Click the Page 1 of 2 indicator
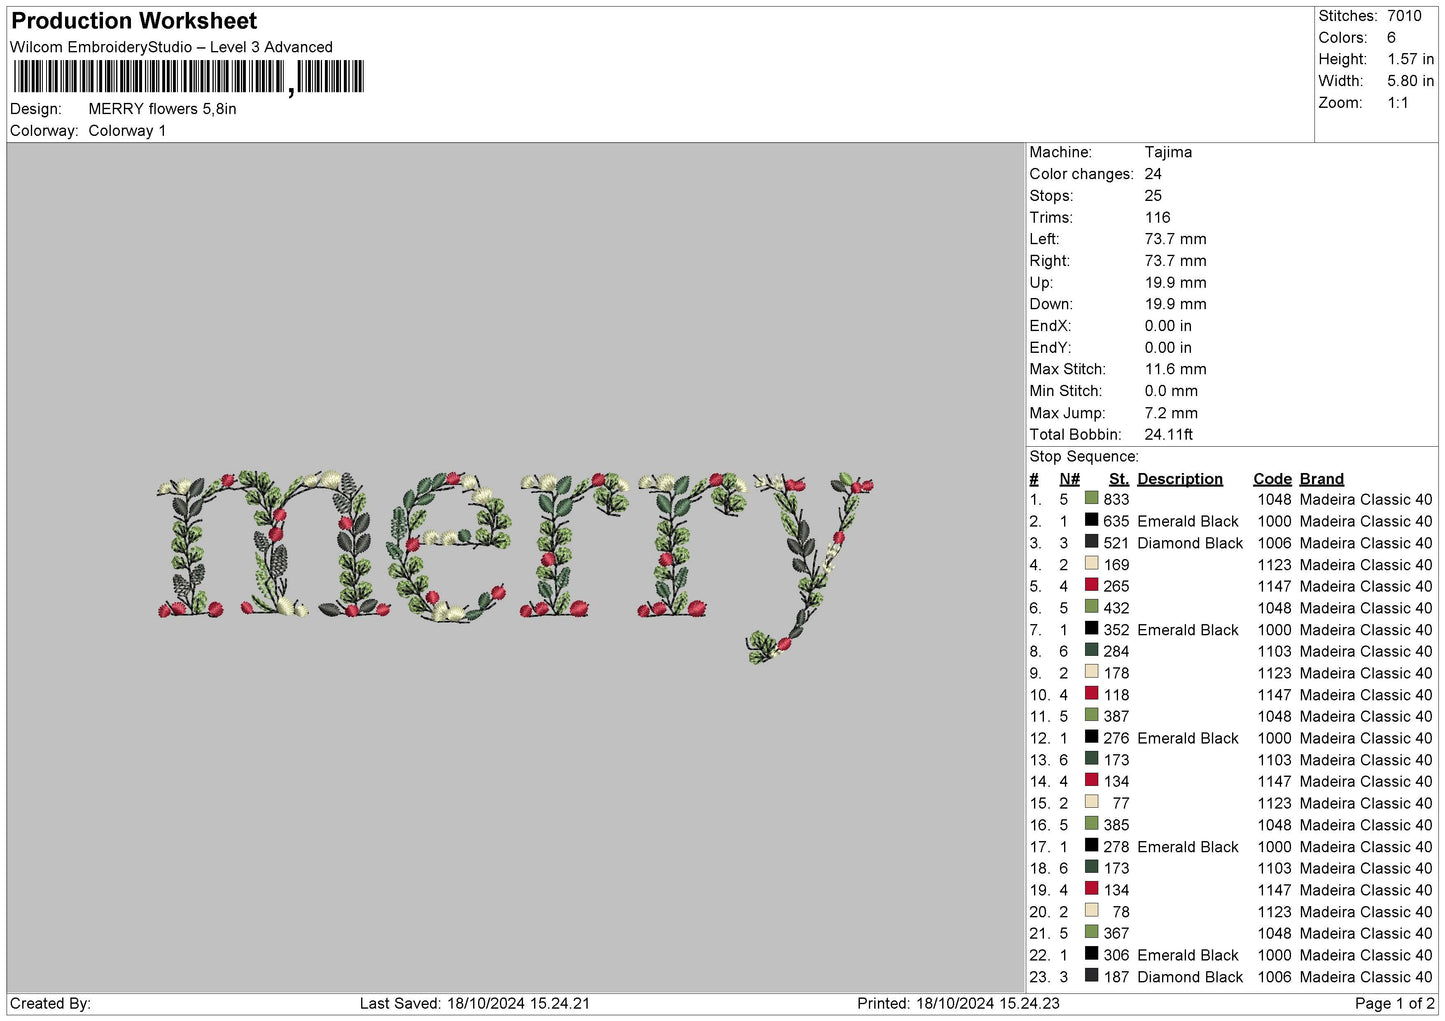The height and width of the screenshot is (1021, 1445). click(x=1395, y=1003)
